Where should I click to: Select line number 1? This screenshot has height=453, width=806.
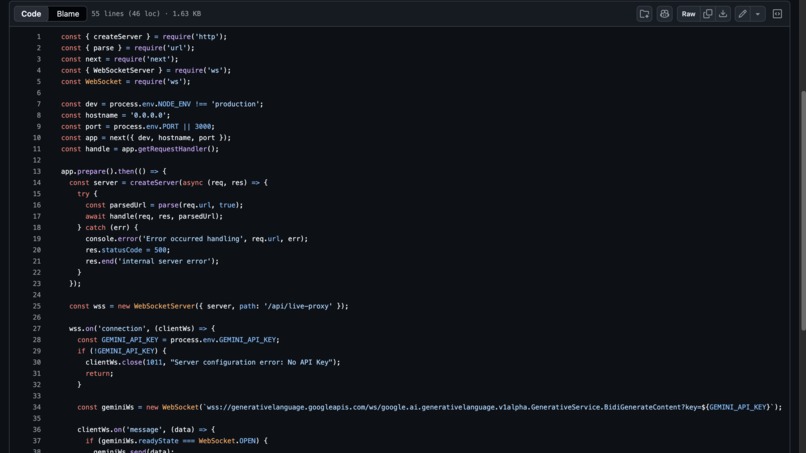click(39, 37)
